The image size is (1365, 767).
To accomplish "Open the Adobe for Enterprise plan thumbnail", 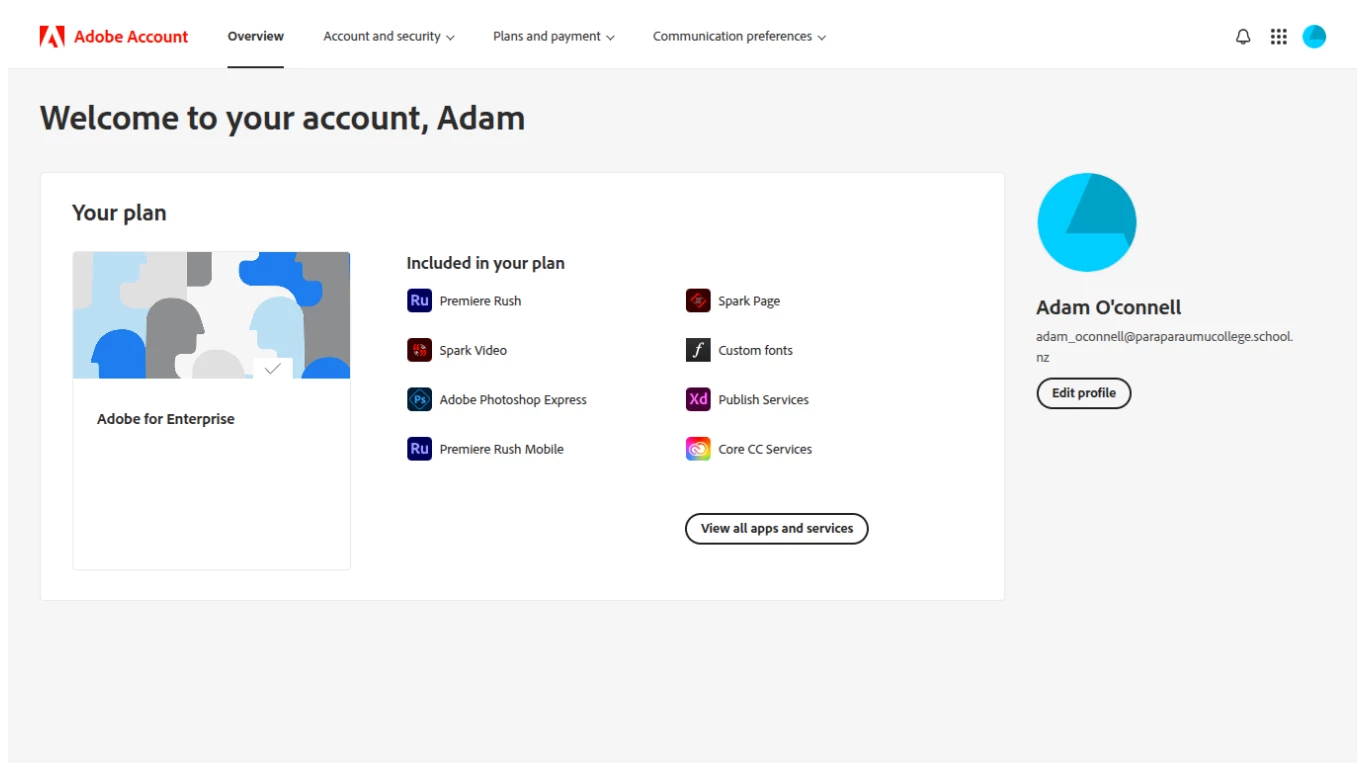I will point(212,315).
